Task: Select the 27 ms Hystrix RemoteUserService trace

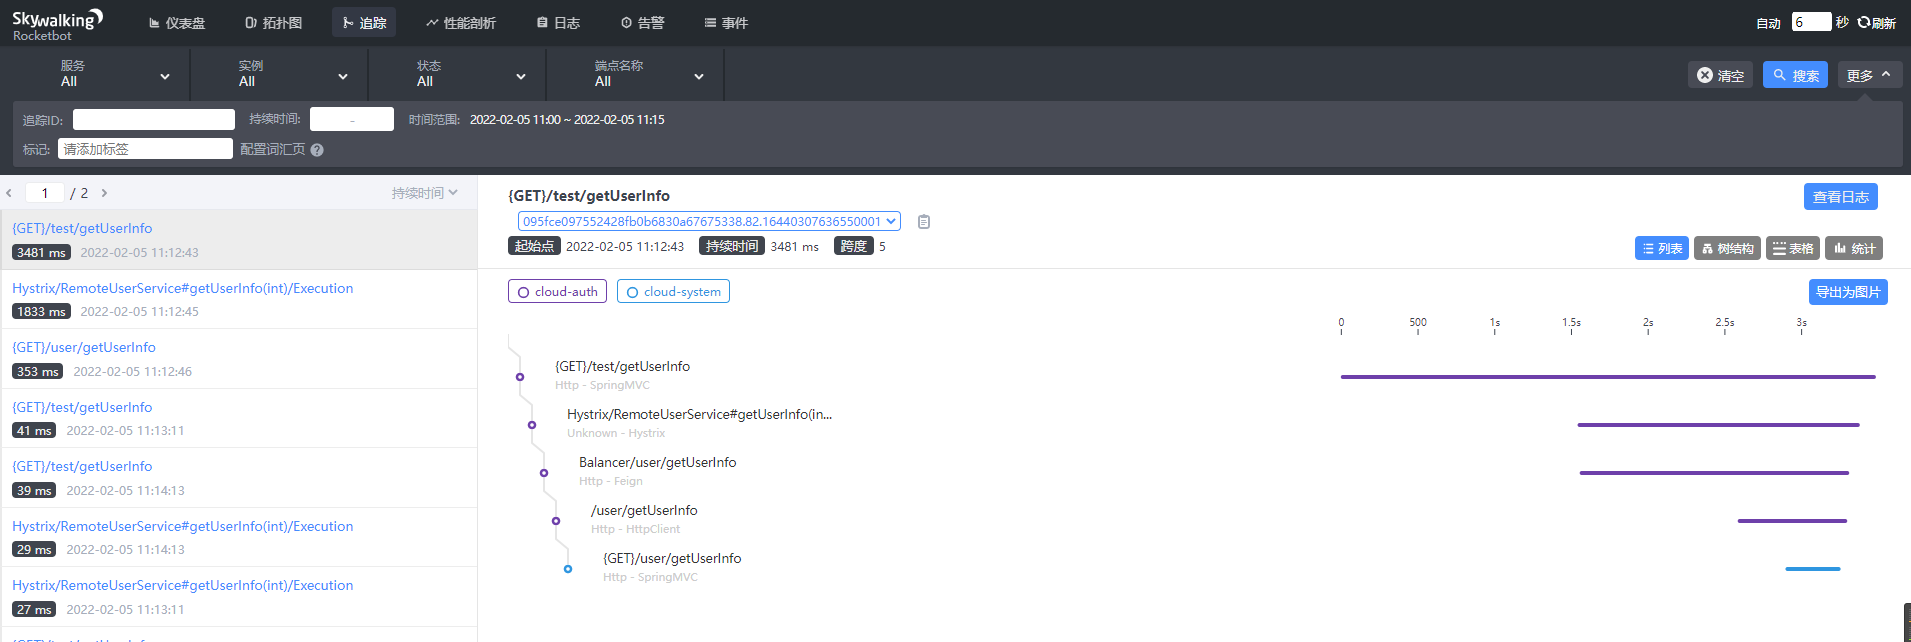Action: (238, 597)
